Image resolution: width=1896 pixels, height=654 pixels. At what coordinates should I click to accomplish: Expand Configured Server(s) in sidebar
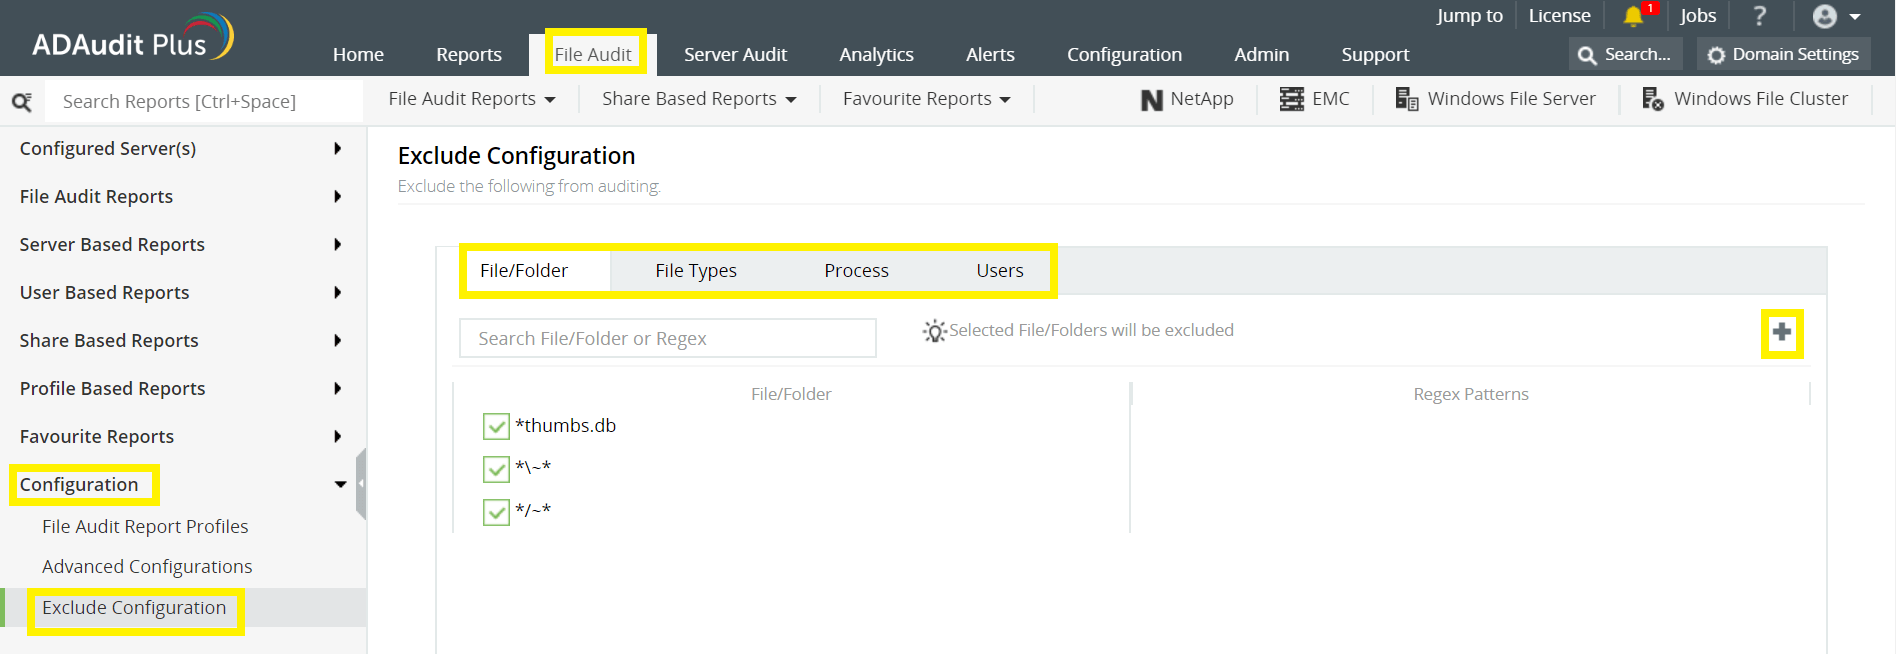point(180,149)
